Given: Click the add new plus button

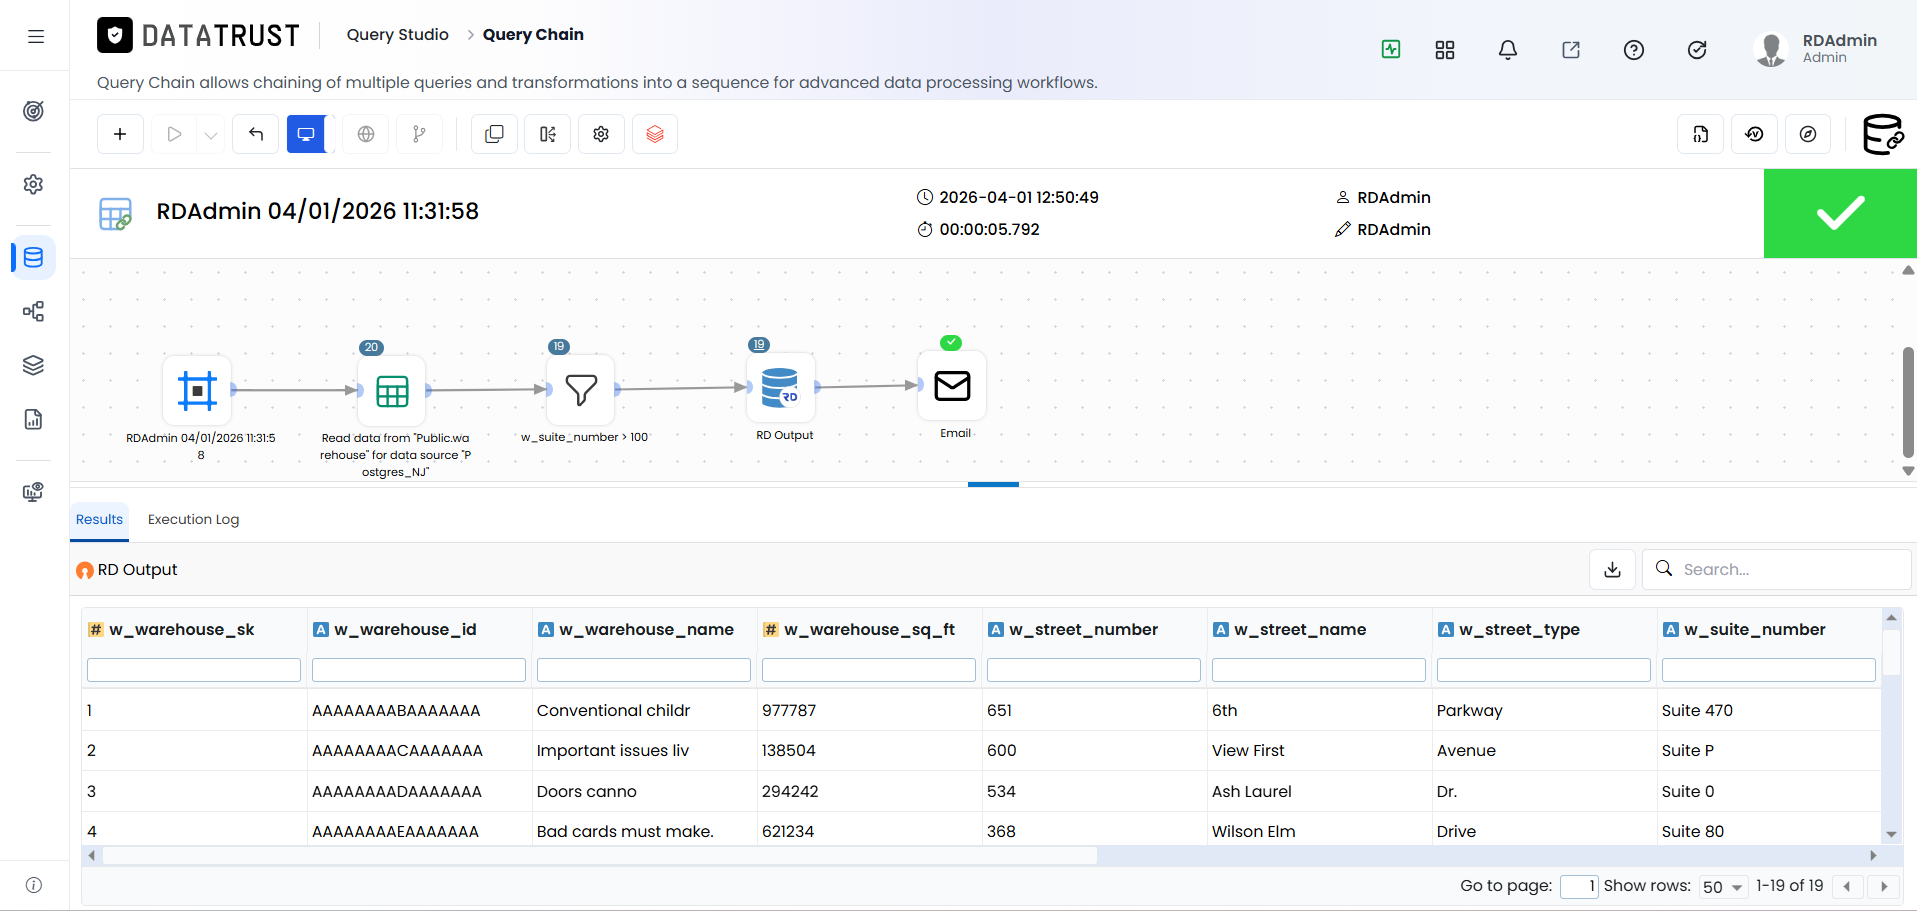Looking at the screenshot, I should coord(120,134).
